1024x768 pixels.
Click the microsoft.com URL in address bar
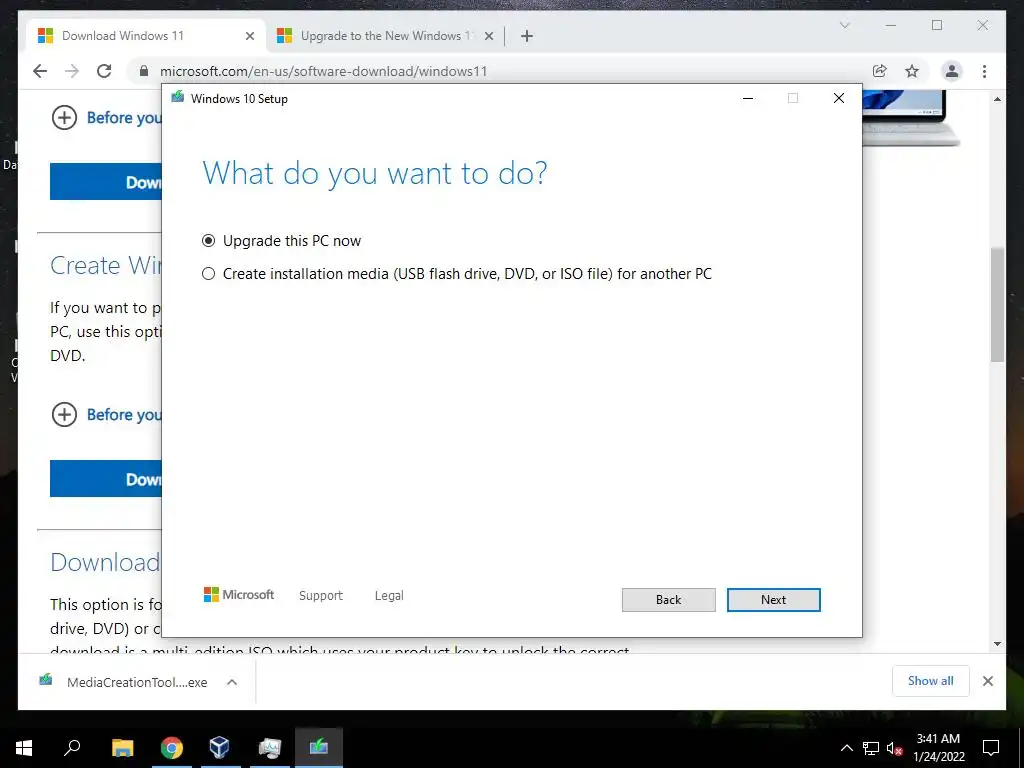click(x=323, y=71)
